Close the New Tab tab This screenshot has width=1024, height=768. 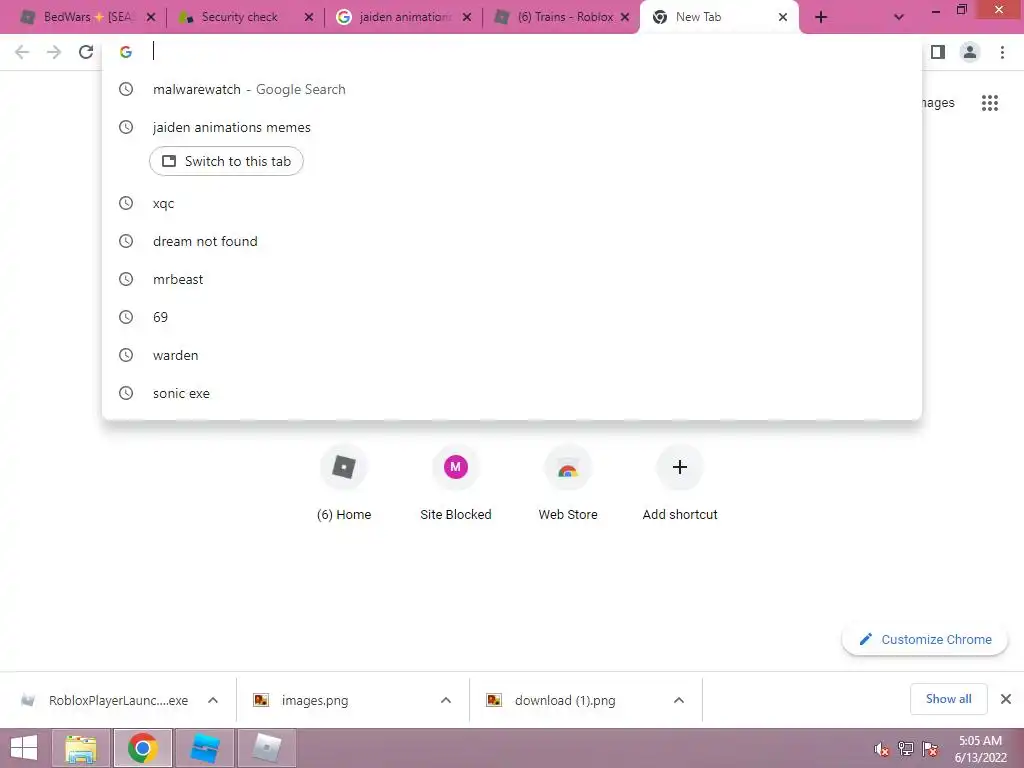point(782,17)
